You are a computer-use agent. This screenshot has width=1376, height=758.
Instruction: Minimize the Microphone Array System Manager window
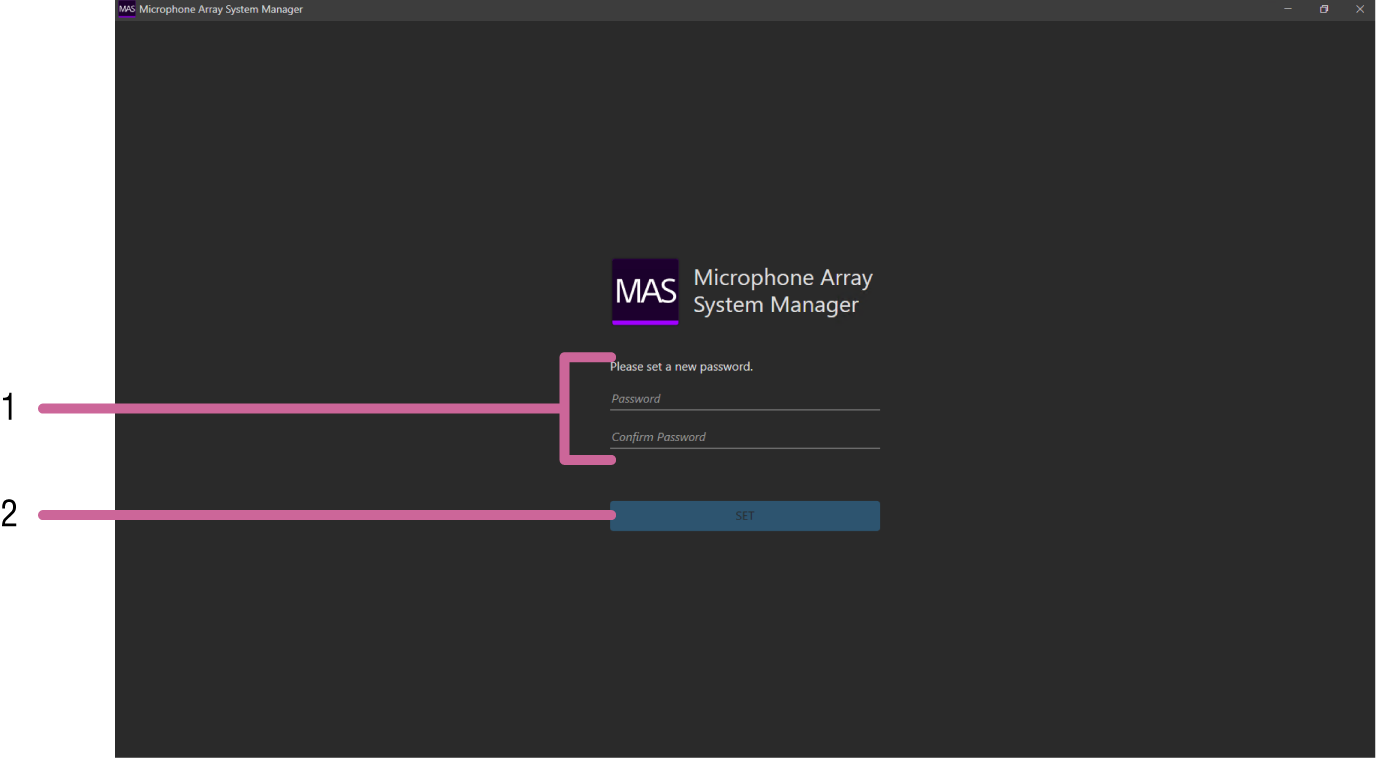tap(1287, 9)
